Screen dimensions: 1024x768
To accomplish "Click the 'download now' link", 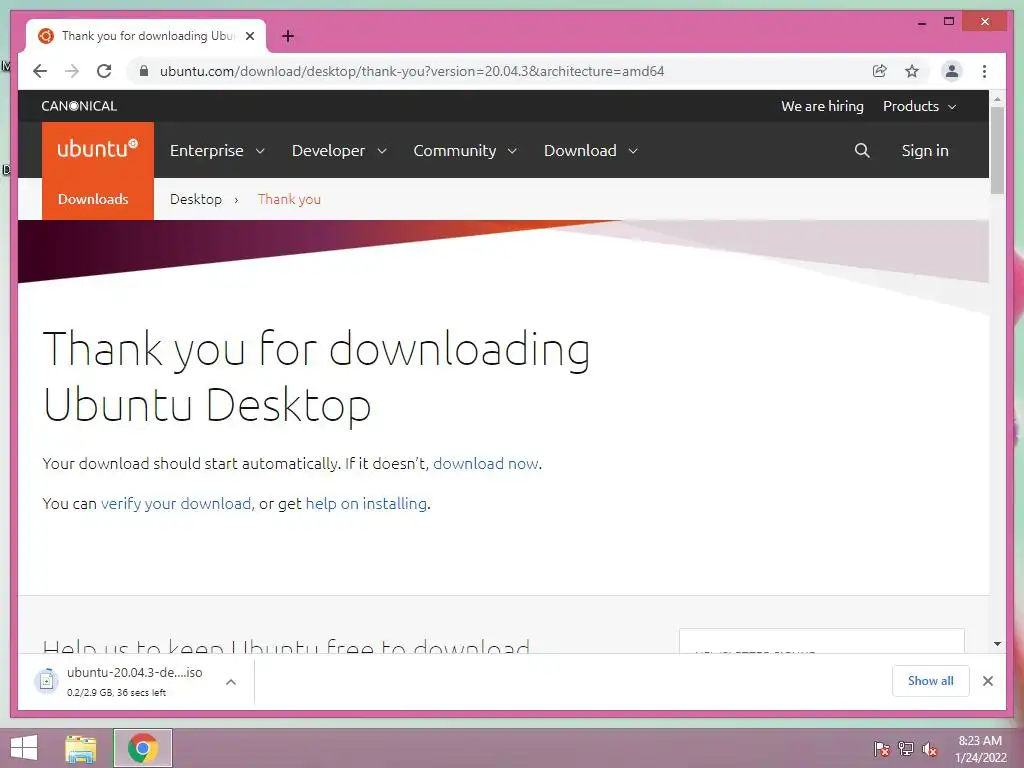I will 486,464.
